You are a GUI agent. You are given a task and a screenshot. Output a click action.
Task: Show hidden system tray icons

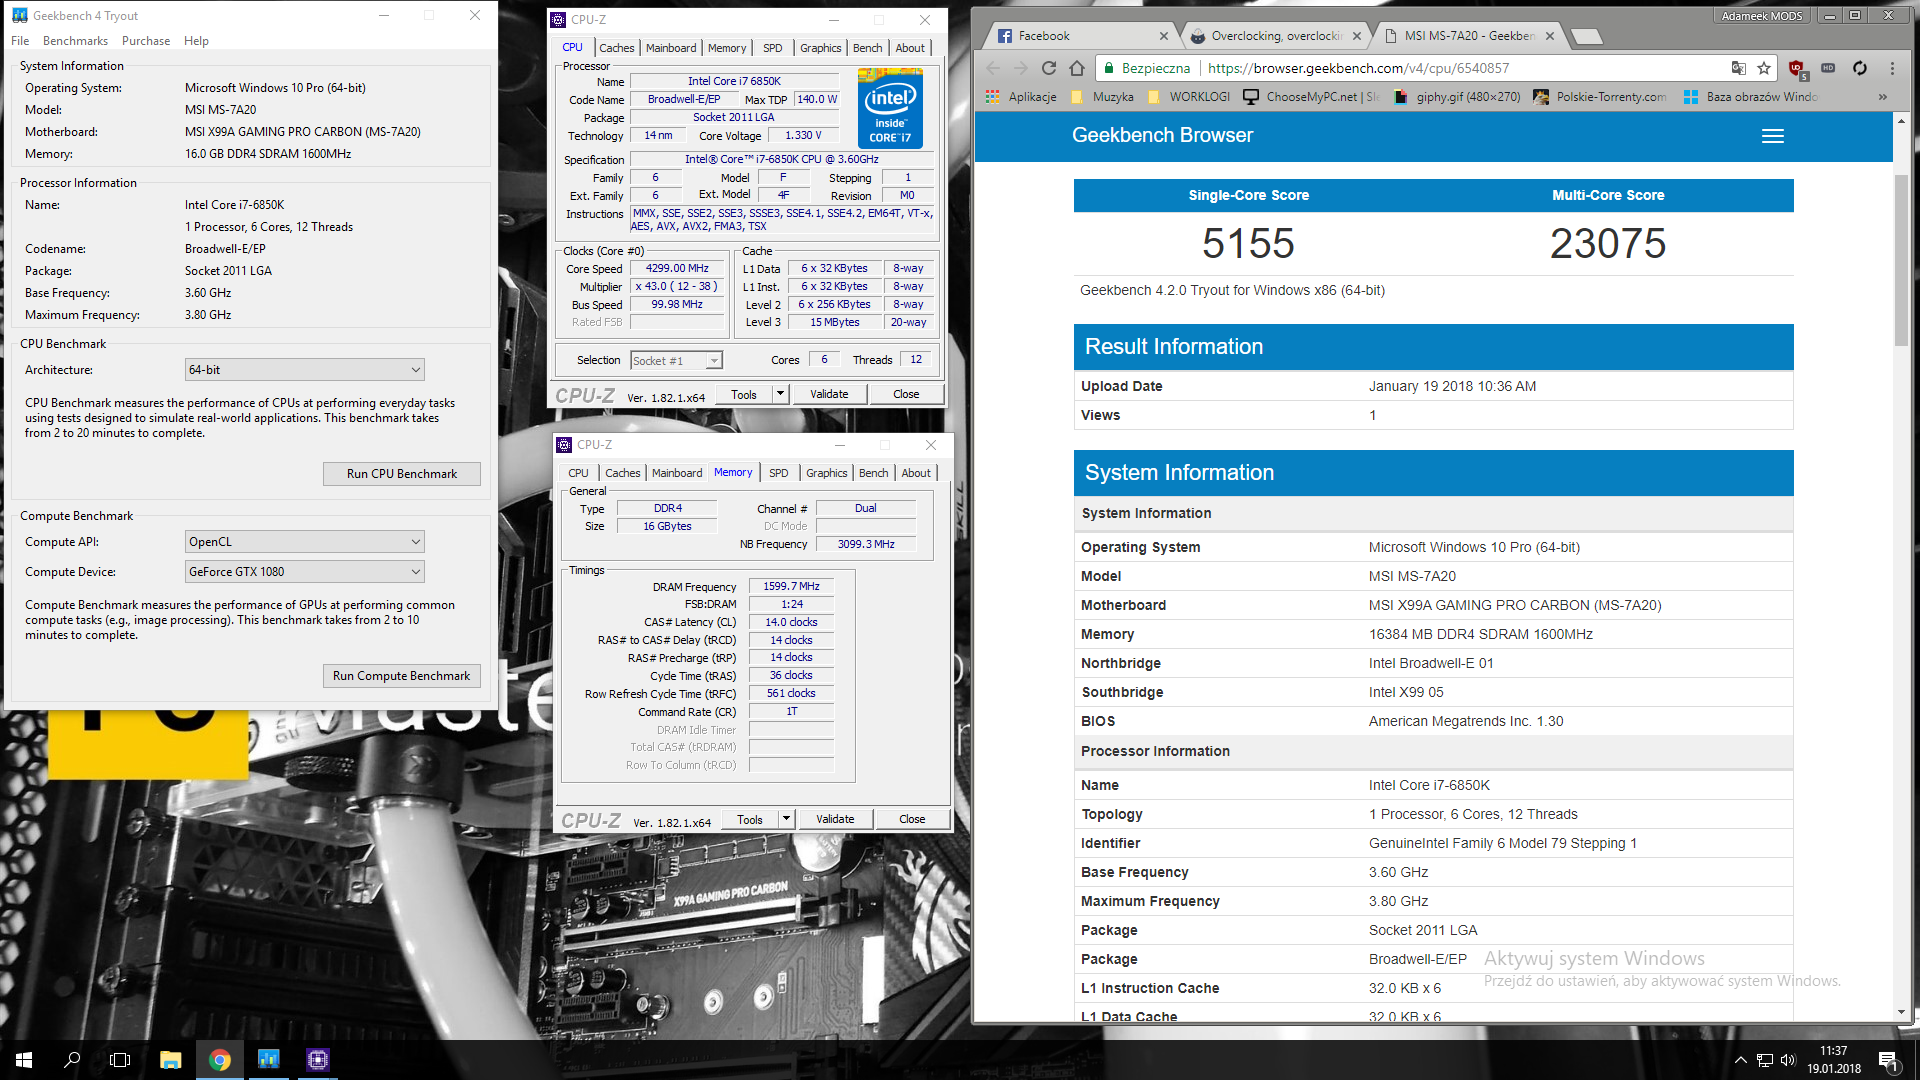[1741, 1060]
